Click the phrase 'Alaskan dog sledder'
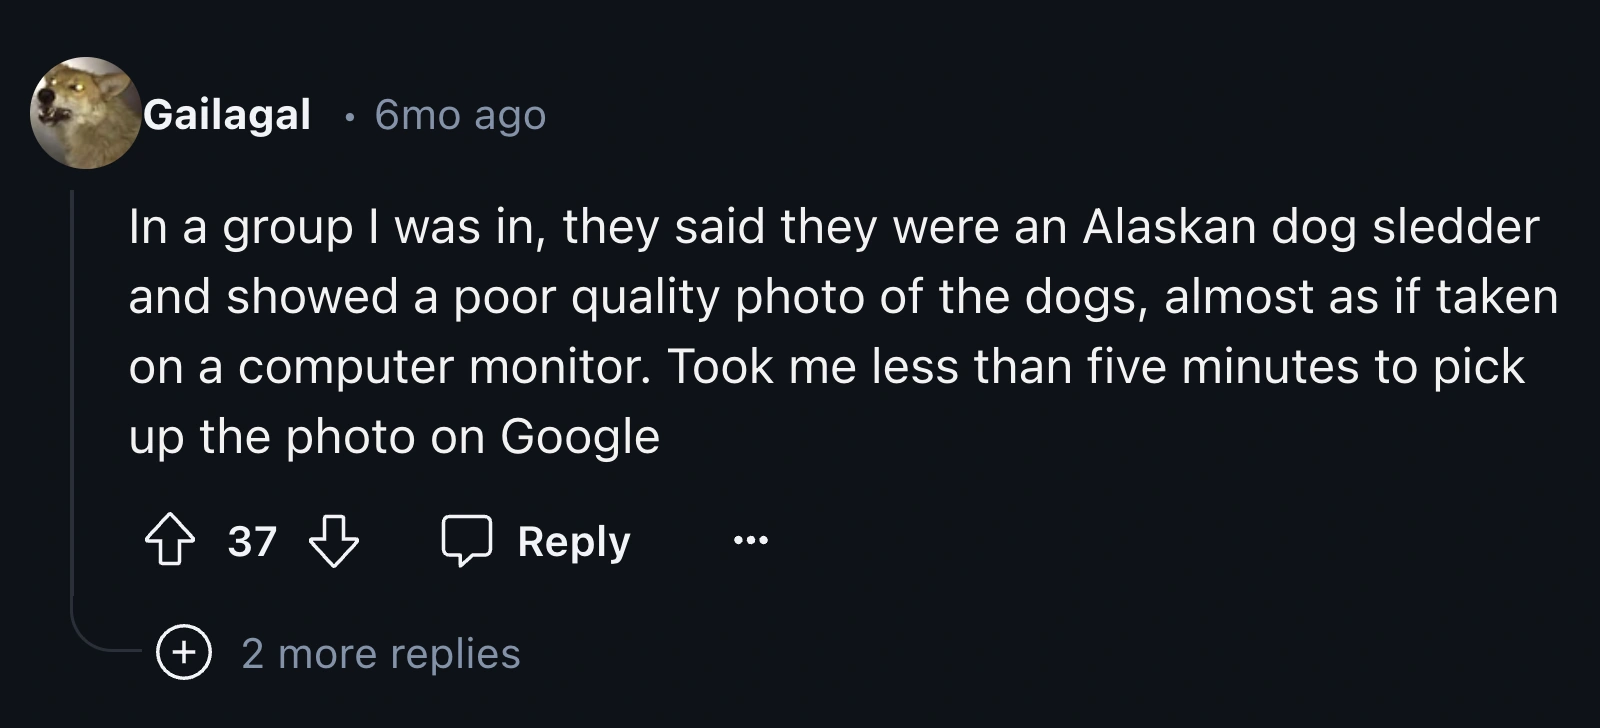Viewport: 1600px width, 728px height. tap(1310, 227)
